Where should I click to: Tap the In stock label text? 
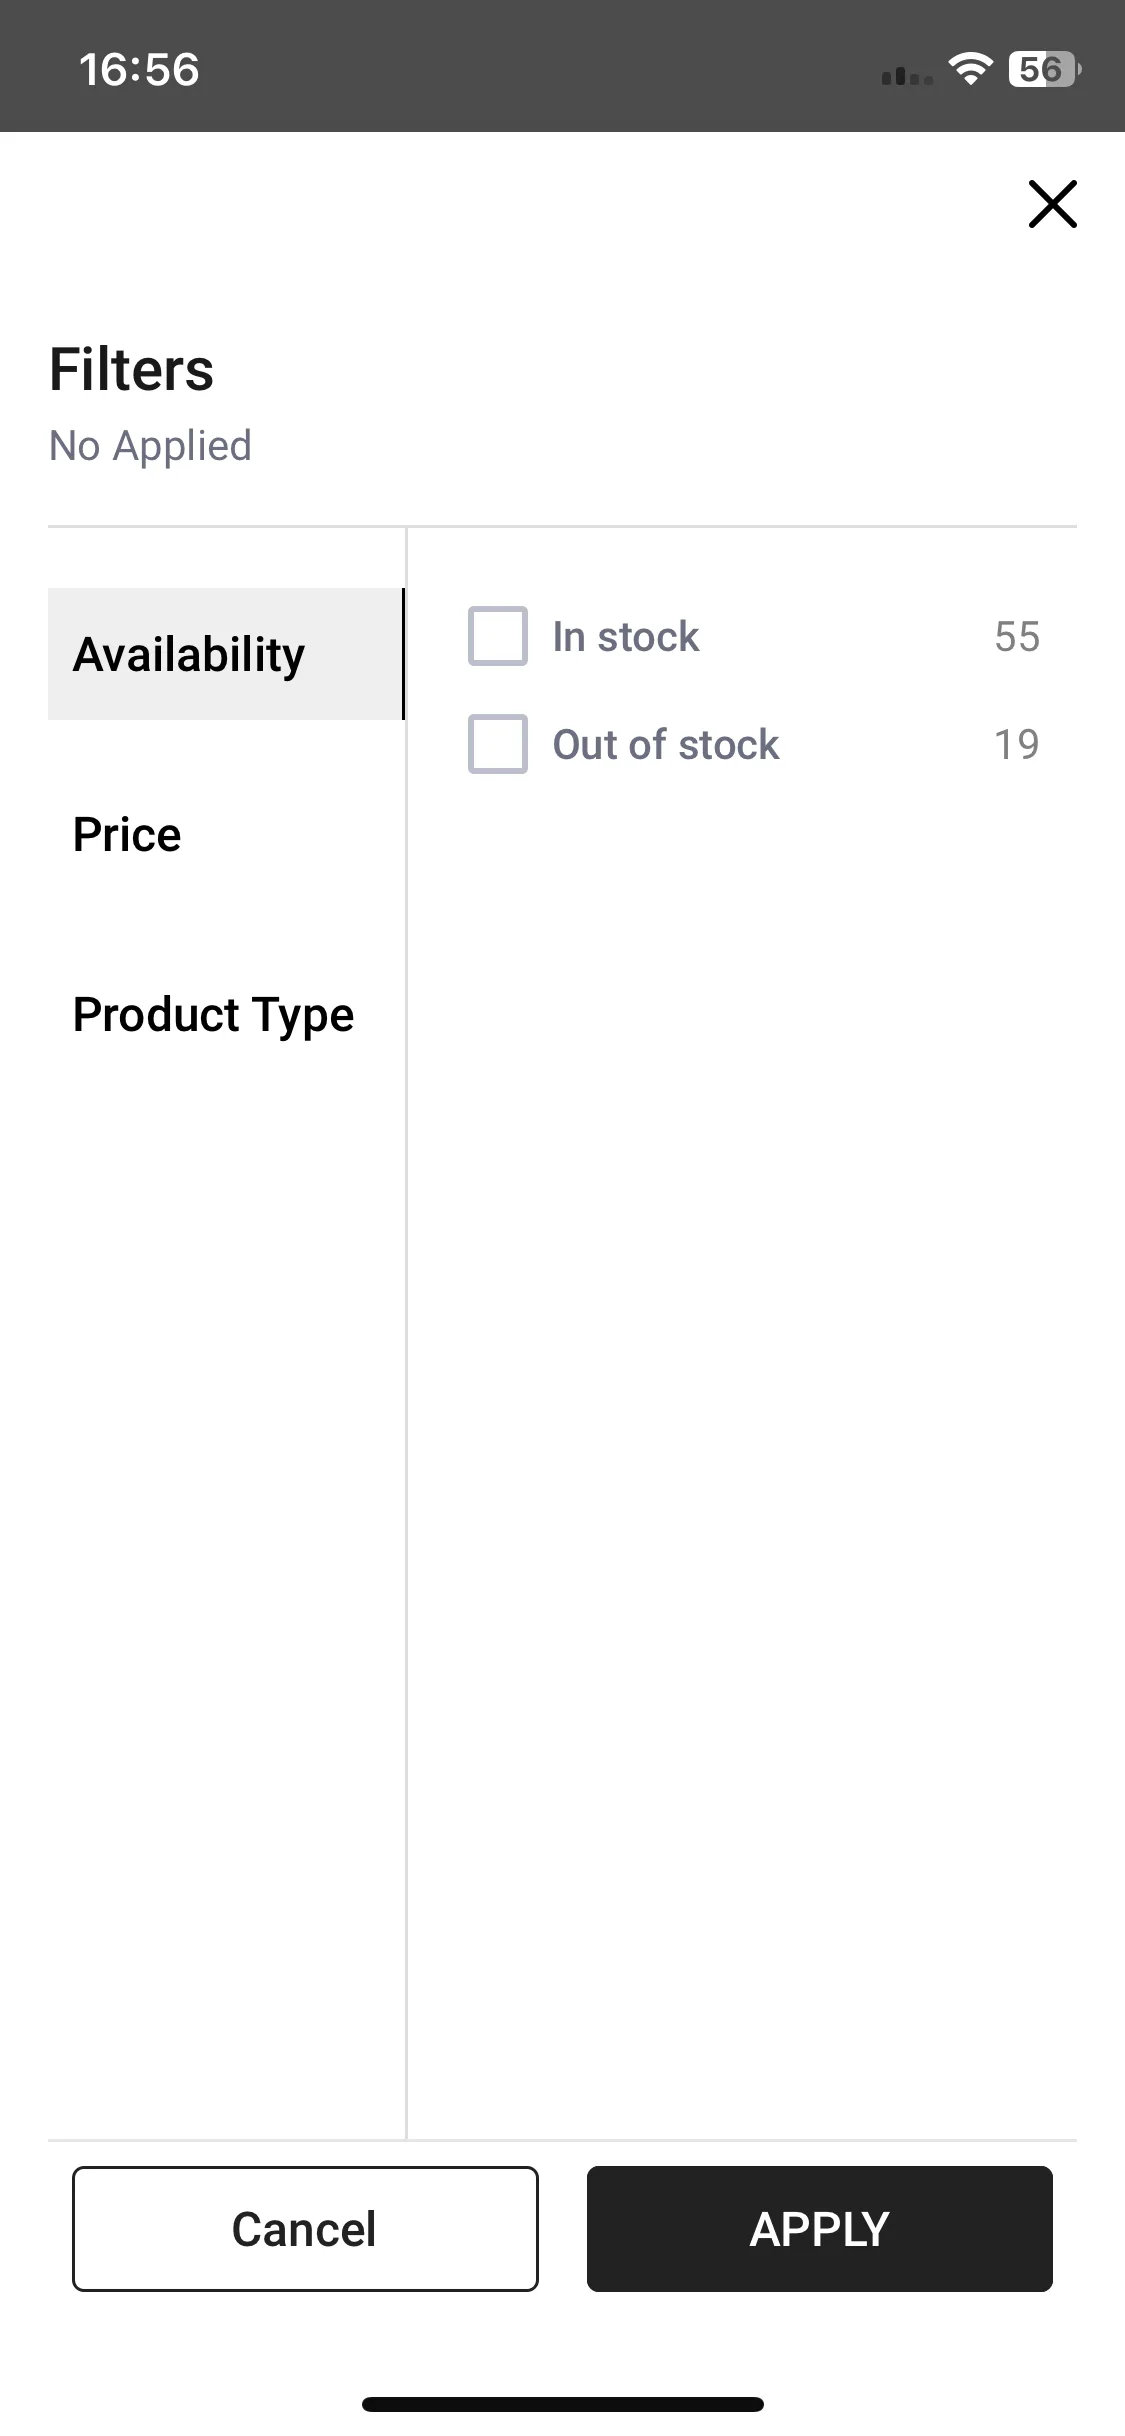626,637
